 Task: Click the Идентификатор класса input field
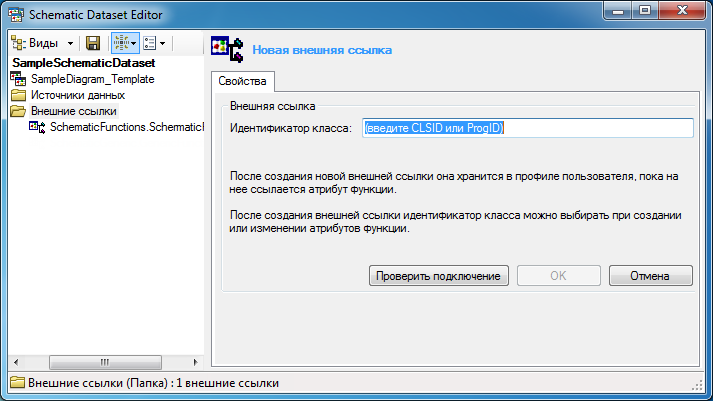[x=527, y=128]
